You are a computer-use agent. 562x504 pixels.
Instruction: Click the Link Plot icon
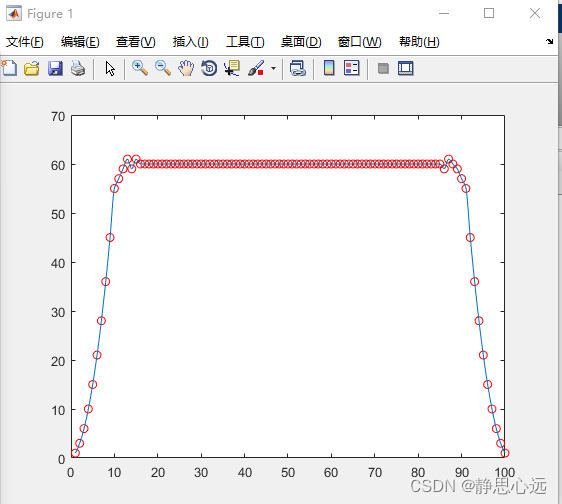click(297, 68)
